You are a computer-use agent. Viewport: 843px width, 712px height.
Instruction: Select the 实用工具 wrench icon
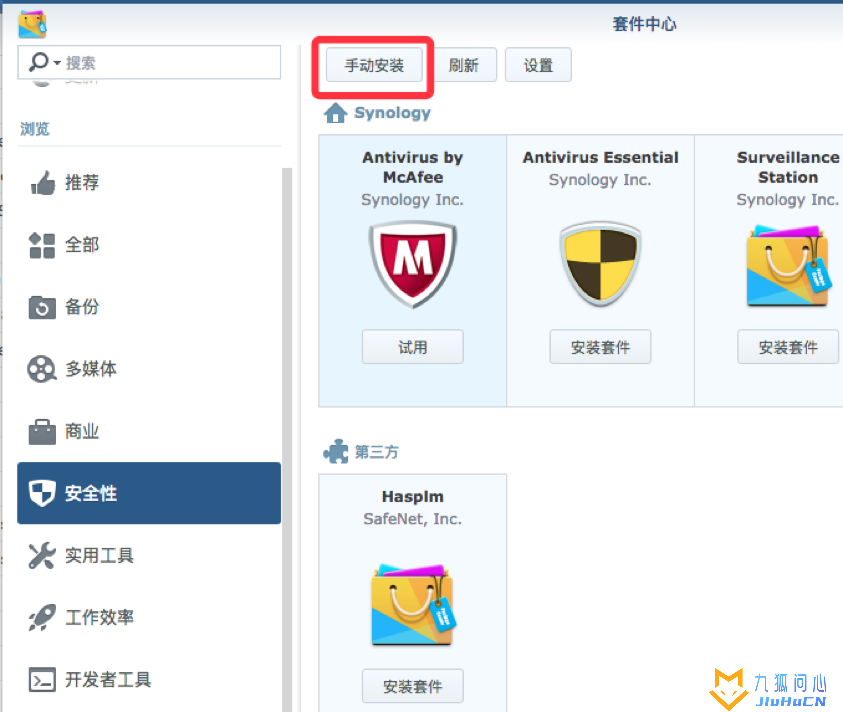pyautogui.click(x=42, y=556)
